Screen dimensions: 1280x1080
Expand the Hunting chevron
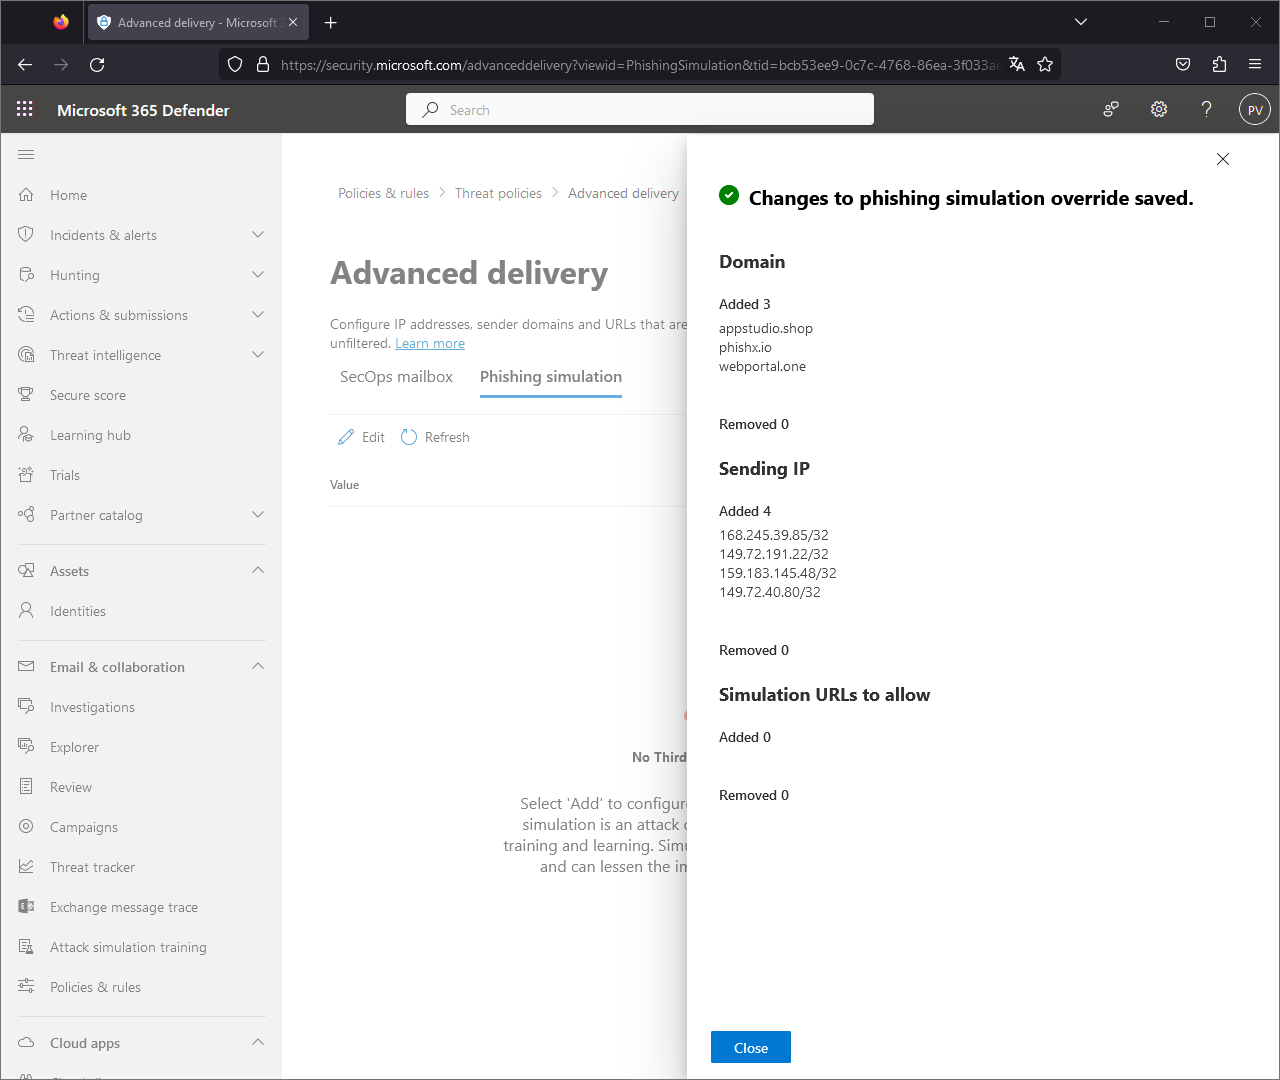258,274
